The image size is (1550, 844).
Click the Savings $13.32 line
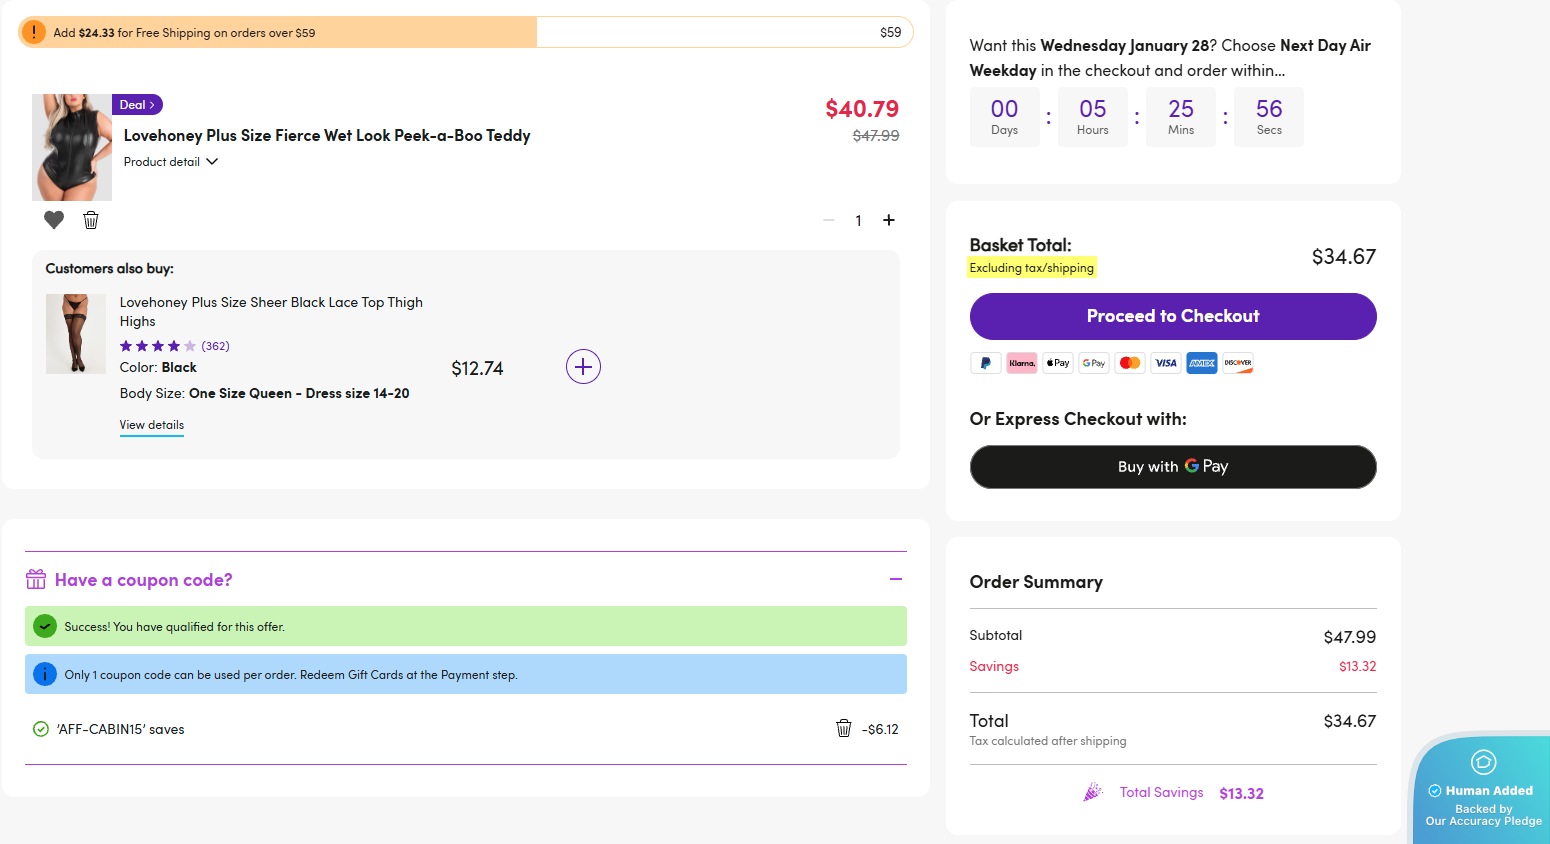pos(1173,666)
